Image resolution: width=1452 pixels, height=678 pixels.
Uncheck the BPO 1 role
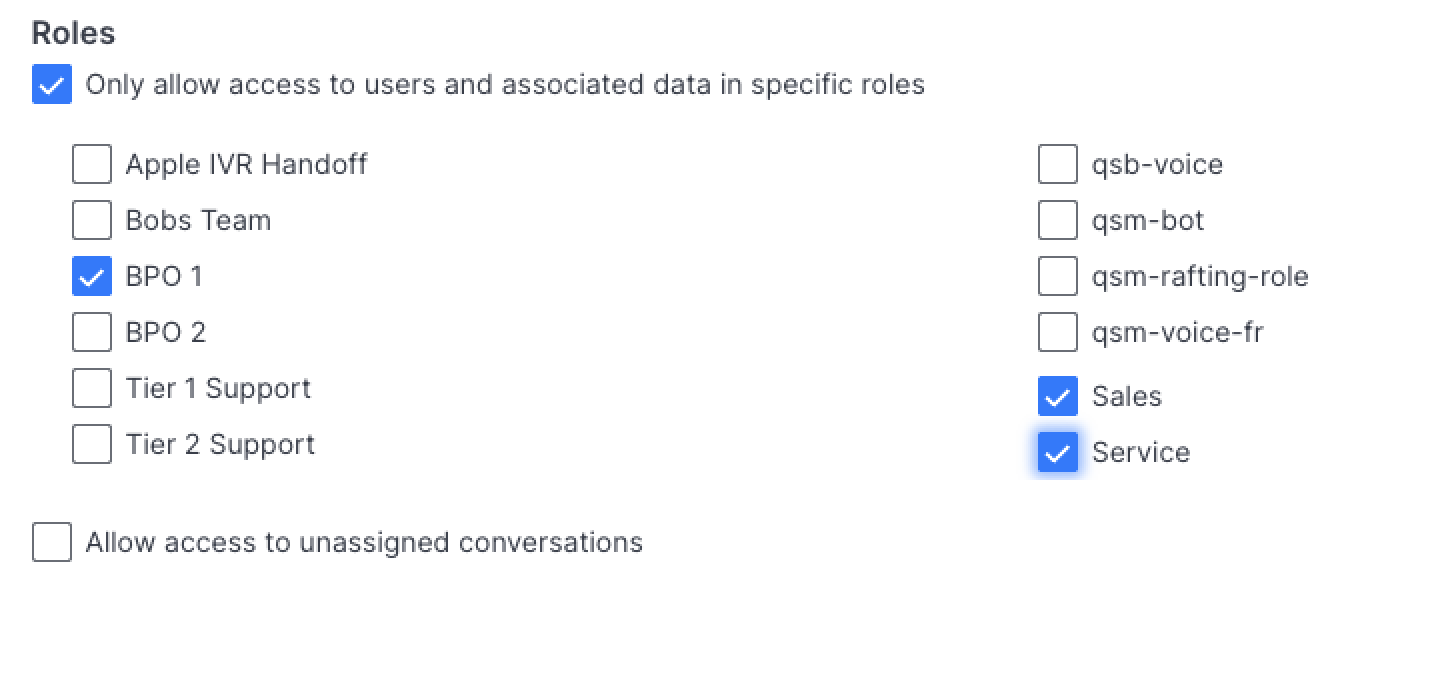92,276
